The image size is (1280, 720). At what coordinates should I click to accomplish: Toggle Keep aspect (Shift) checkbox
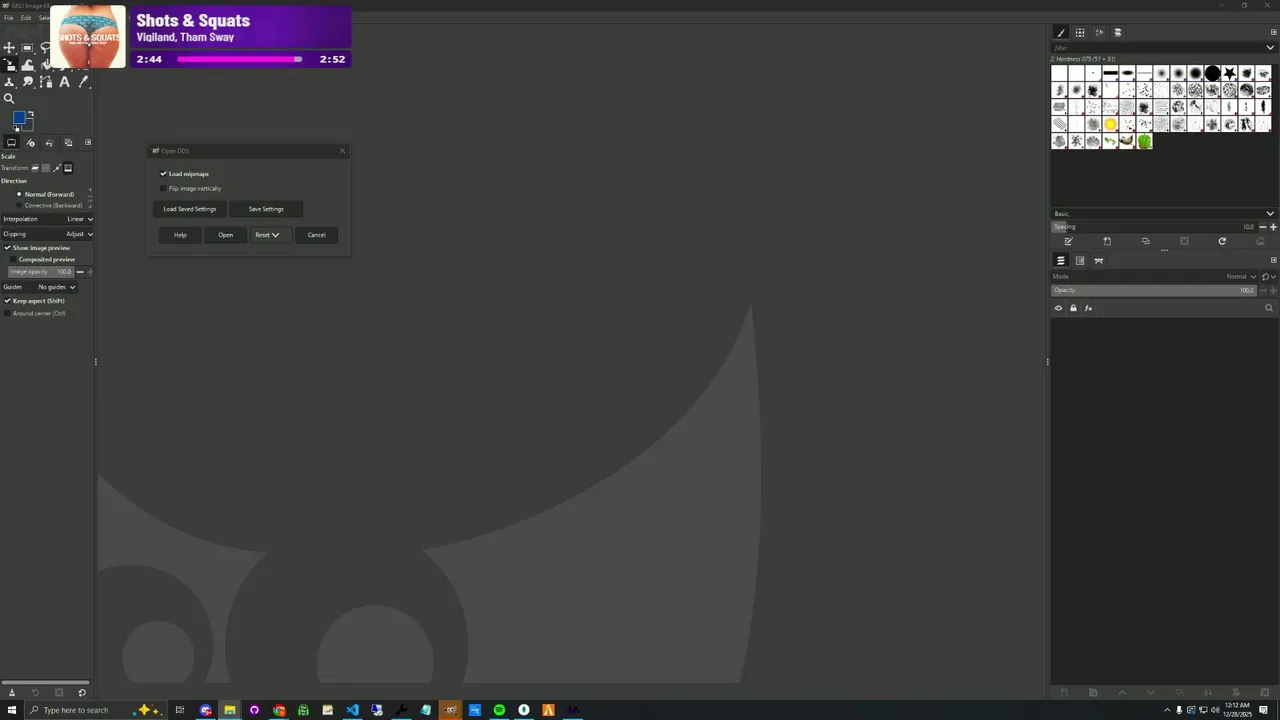pyautogui.click(x=7, y=301)
